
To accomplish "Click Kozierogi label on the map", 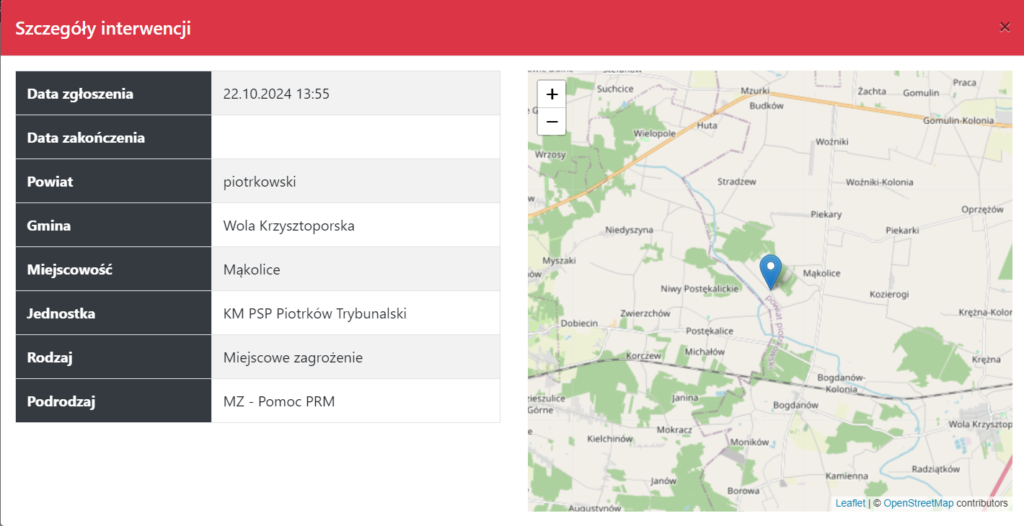I will tap(889, 295).
